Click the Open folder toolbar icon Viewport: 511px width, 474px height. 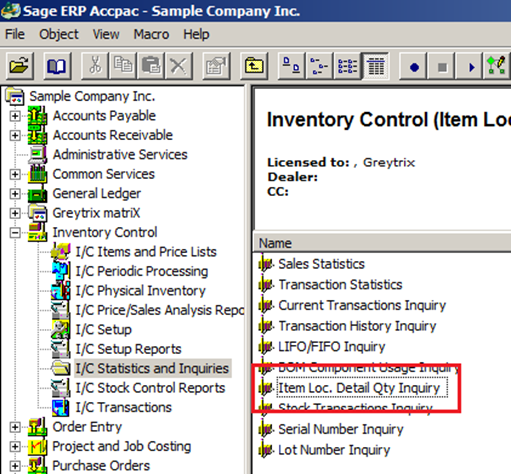click(20, 65)
